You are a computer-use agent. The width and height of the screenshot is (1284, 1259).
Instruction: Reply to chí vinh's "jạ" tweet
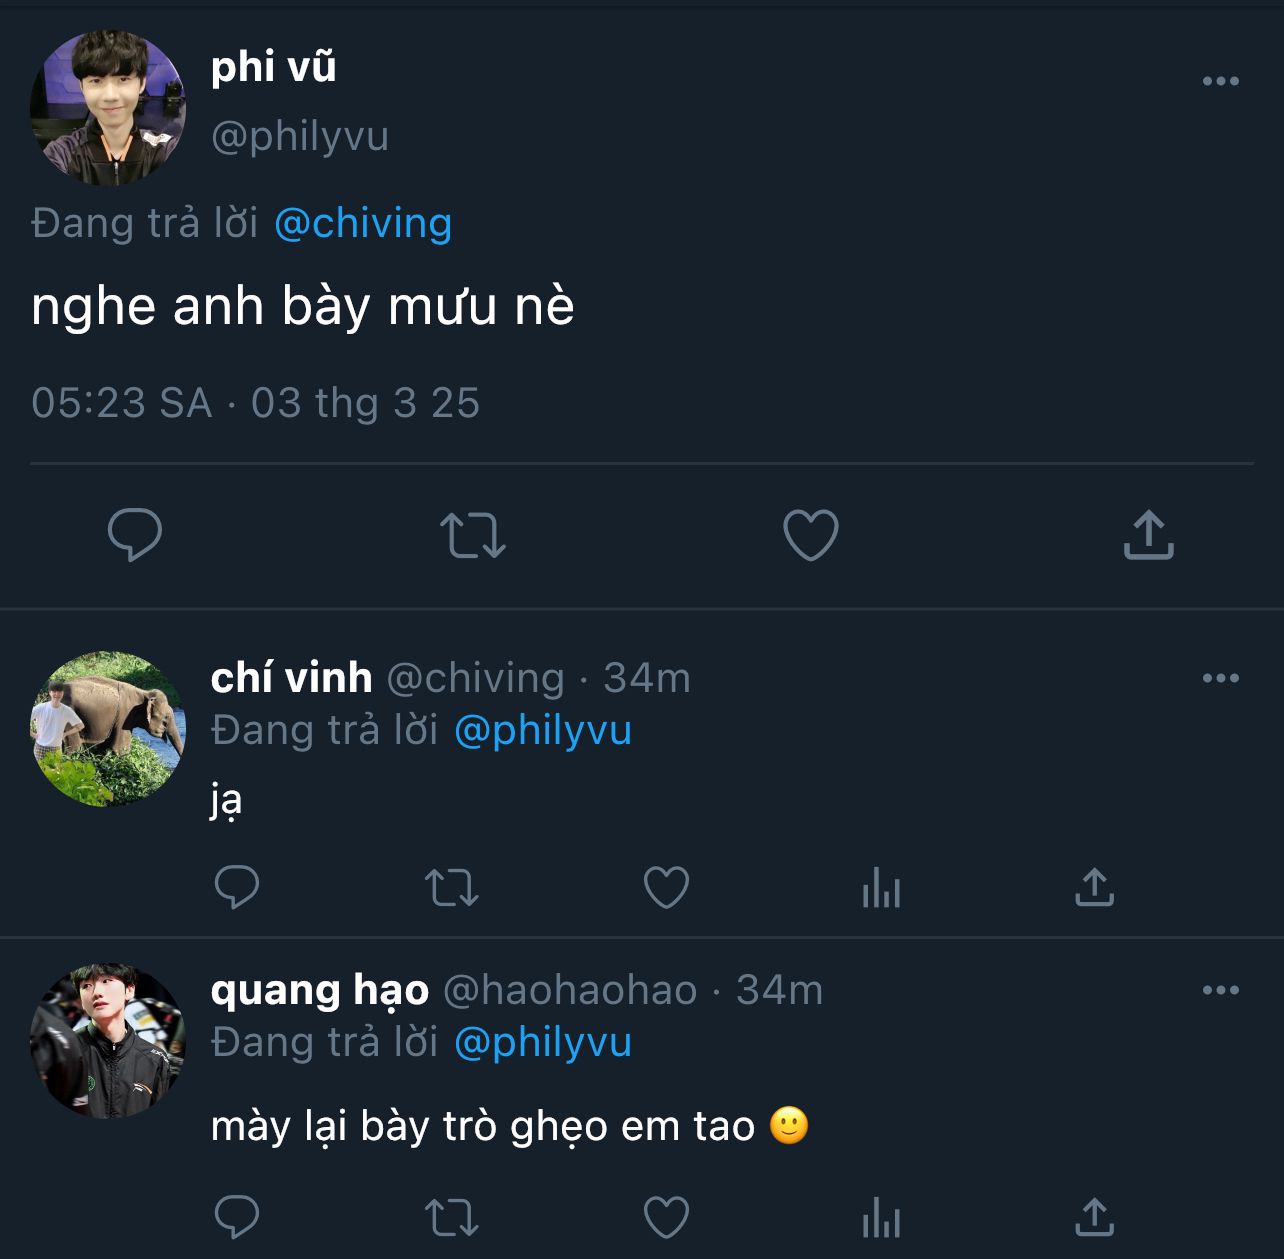[237, 887]
